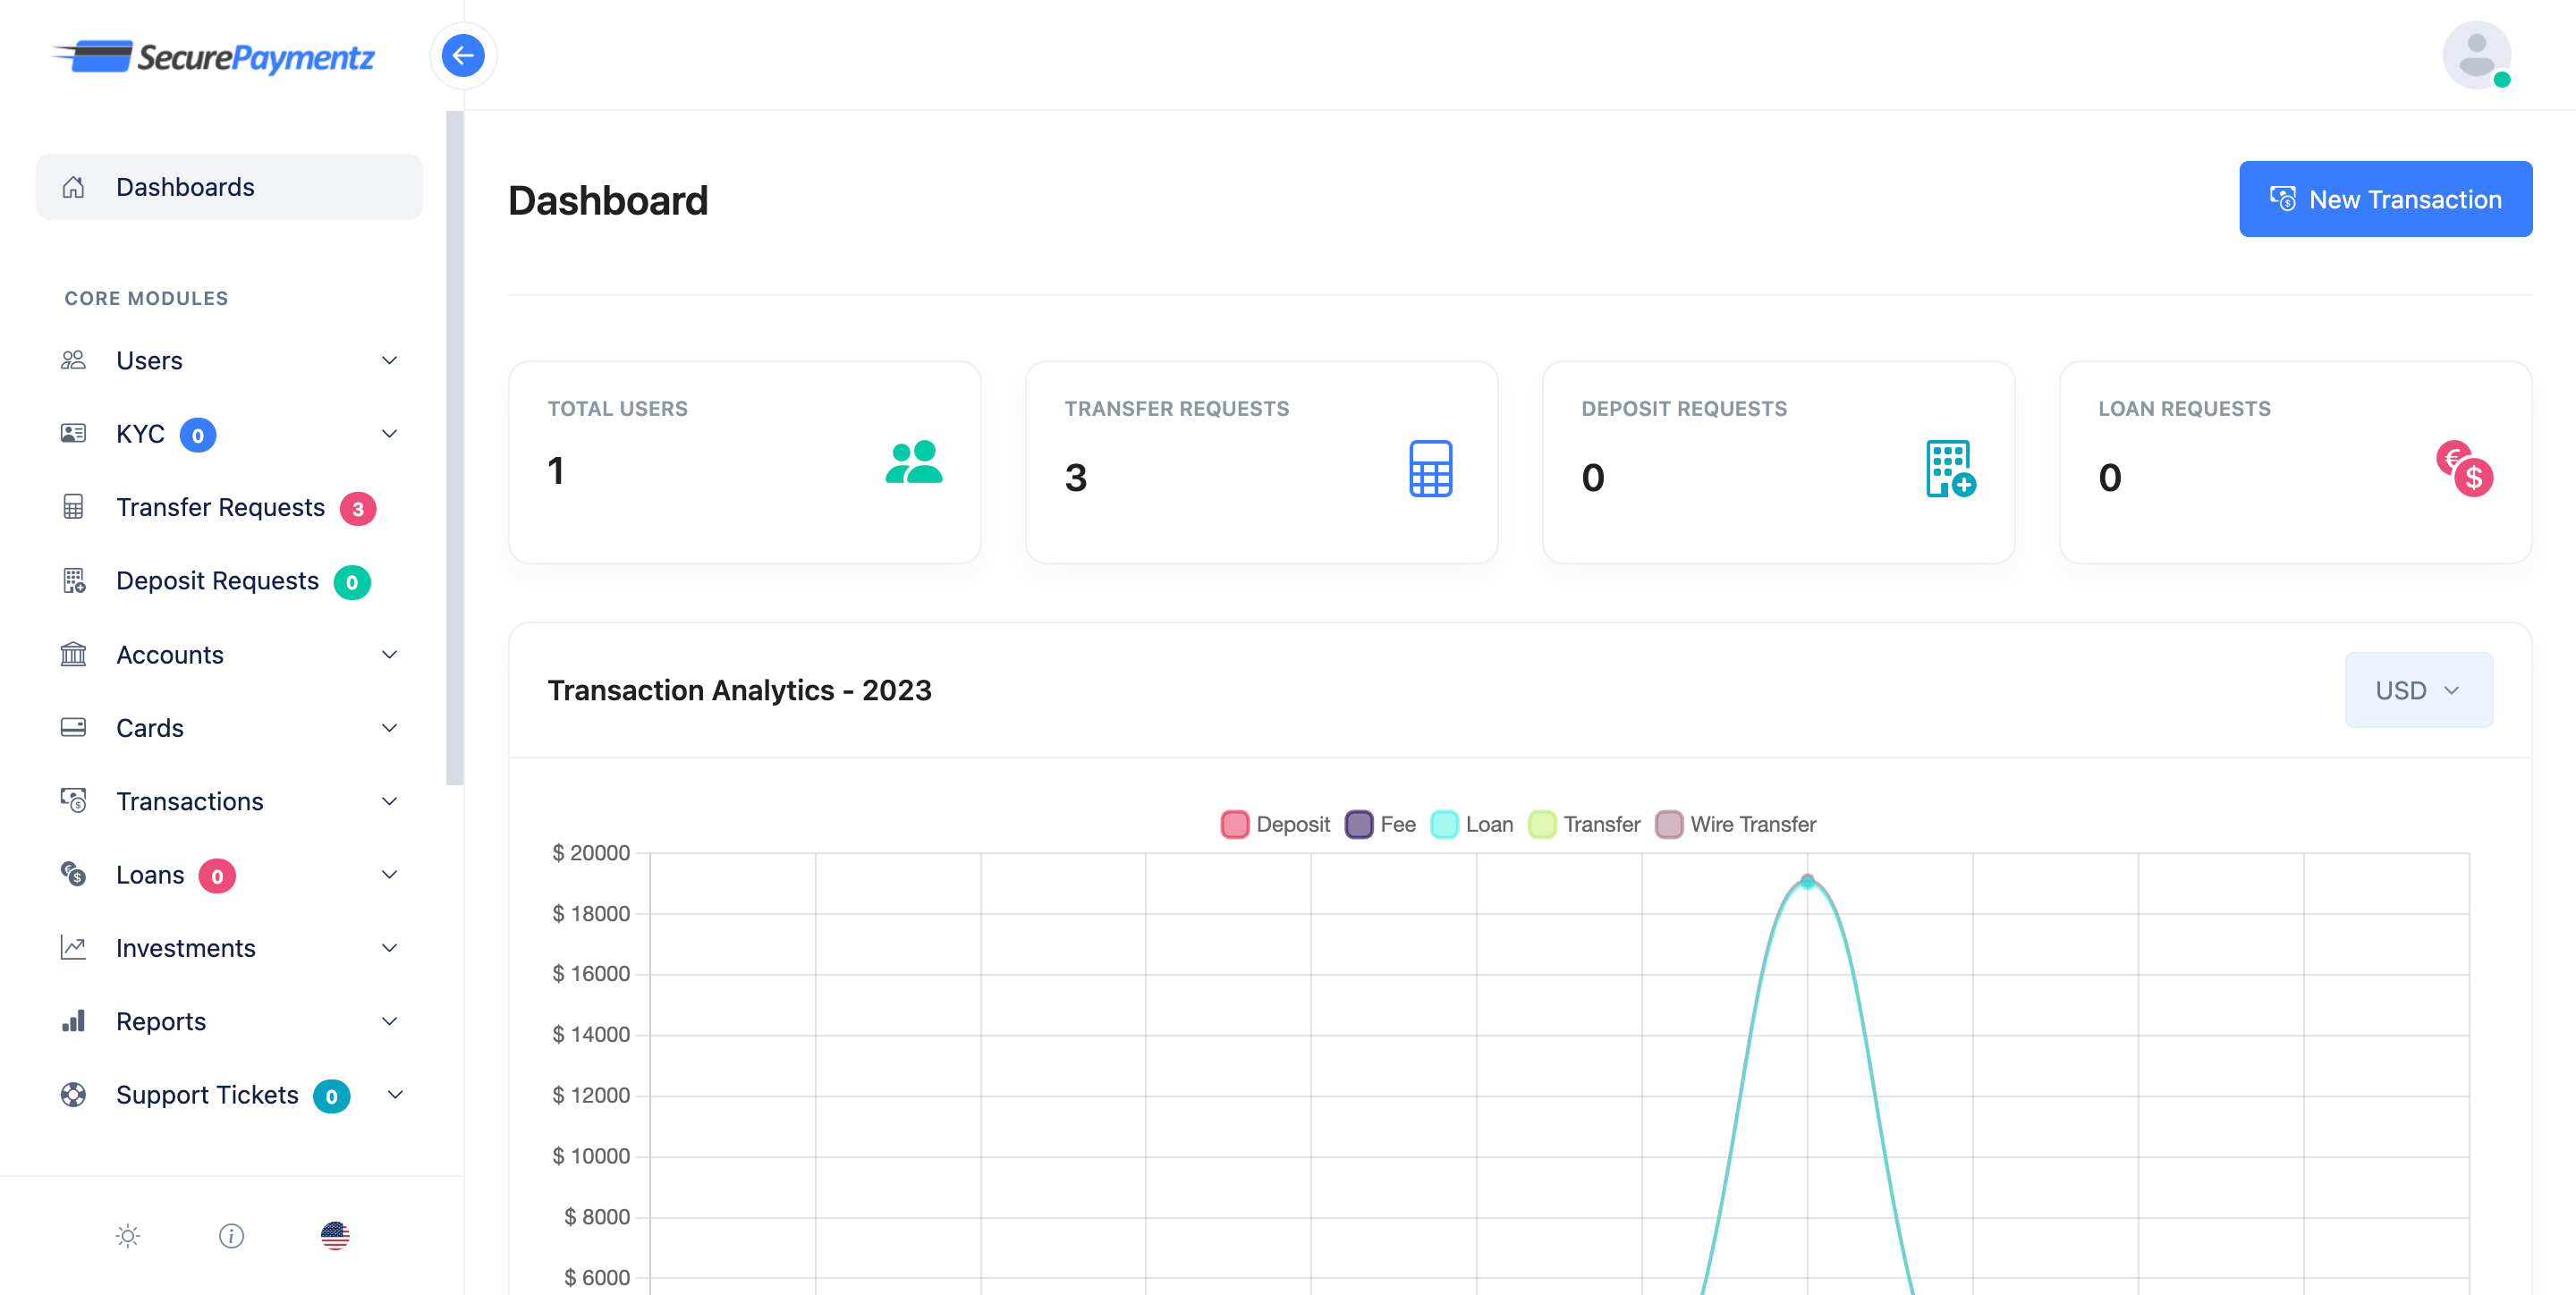Image resolution: width=2576 pixels, height=1295 pixels.
Task: Expand the Cards menu chevron
Action: (390, 727)
